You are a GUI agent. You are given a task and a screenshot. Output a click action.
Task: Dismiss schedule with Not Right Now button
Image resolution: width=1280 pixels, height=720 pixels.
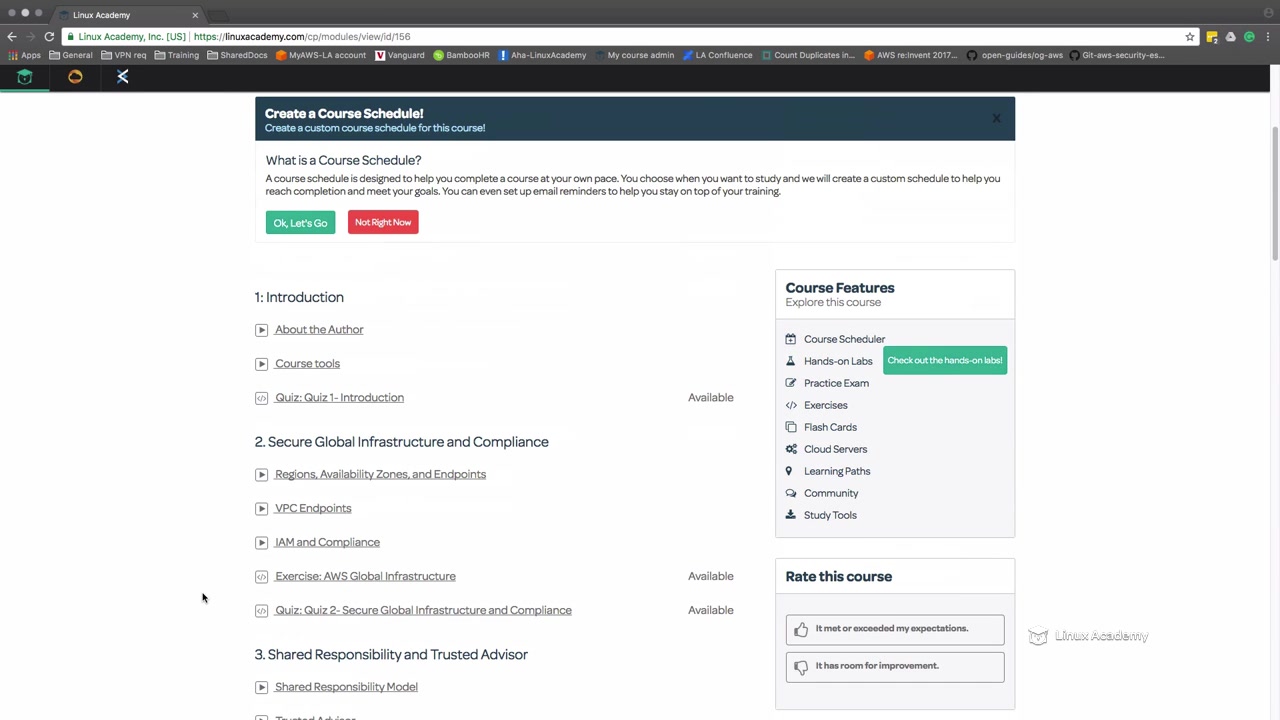pos(383,222)
